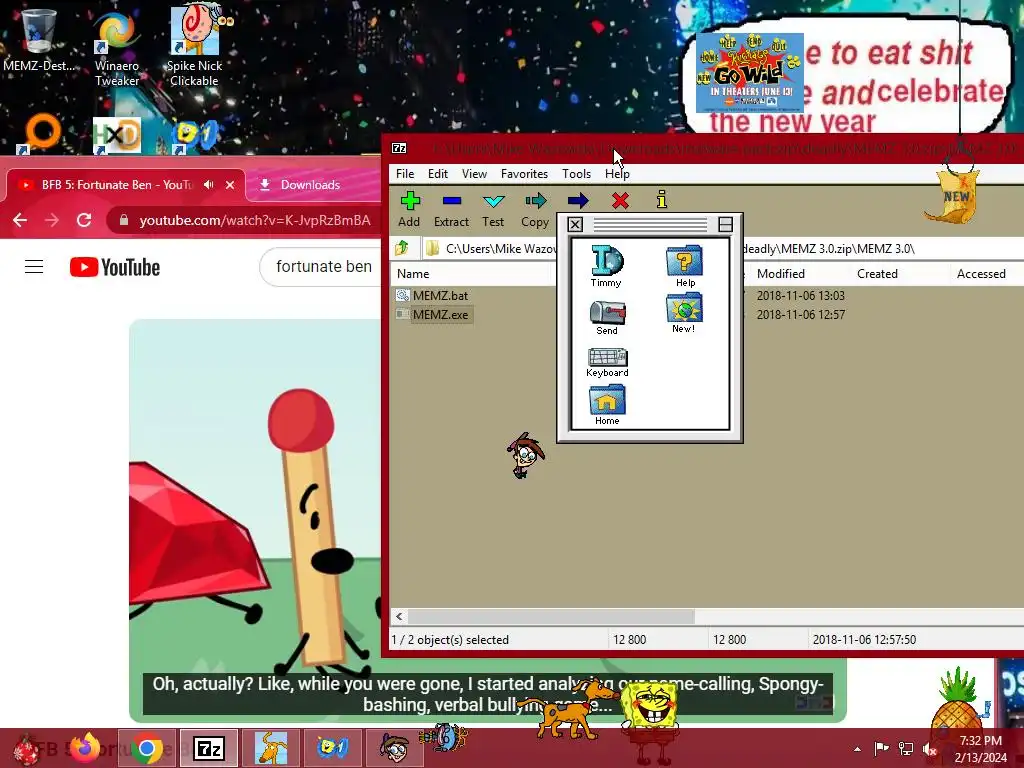Open SpongeBob desktop shortcut icon
This screenshot has height=768, width=1024.
[x=195, y=135]
